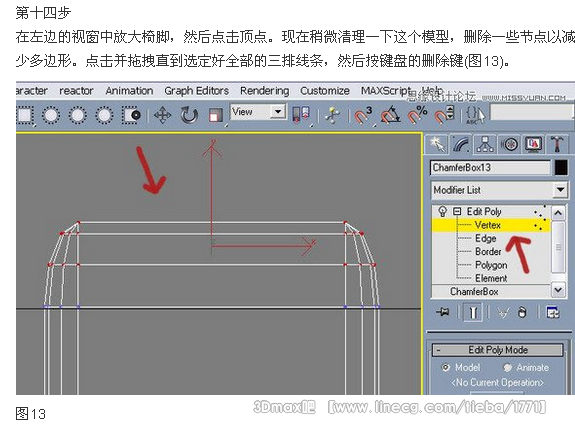Open the Animation menu
Screen dimensions: 575x424
[x=129, y=91]
